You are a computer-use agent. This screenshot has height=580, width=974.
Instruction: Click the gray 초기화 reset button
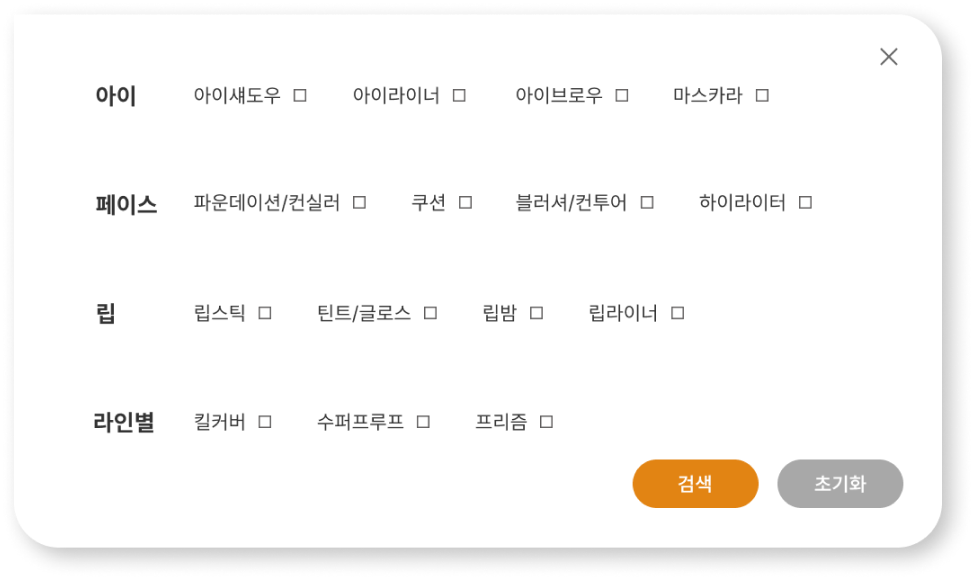[840, 484]
